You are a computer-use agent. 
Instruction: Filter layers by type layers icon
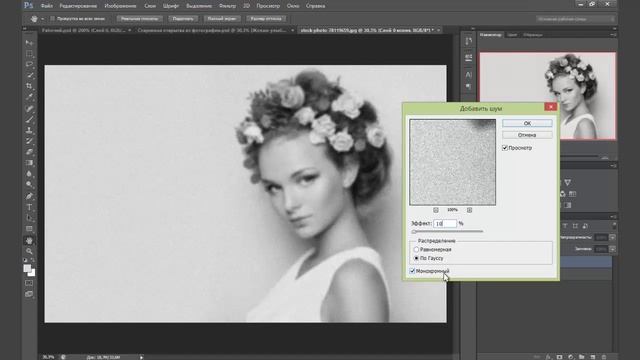point(565,226)
